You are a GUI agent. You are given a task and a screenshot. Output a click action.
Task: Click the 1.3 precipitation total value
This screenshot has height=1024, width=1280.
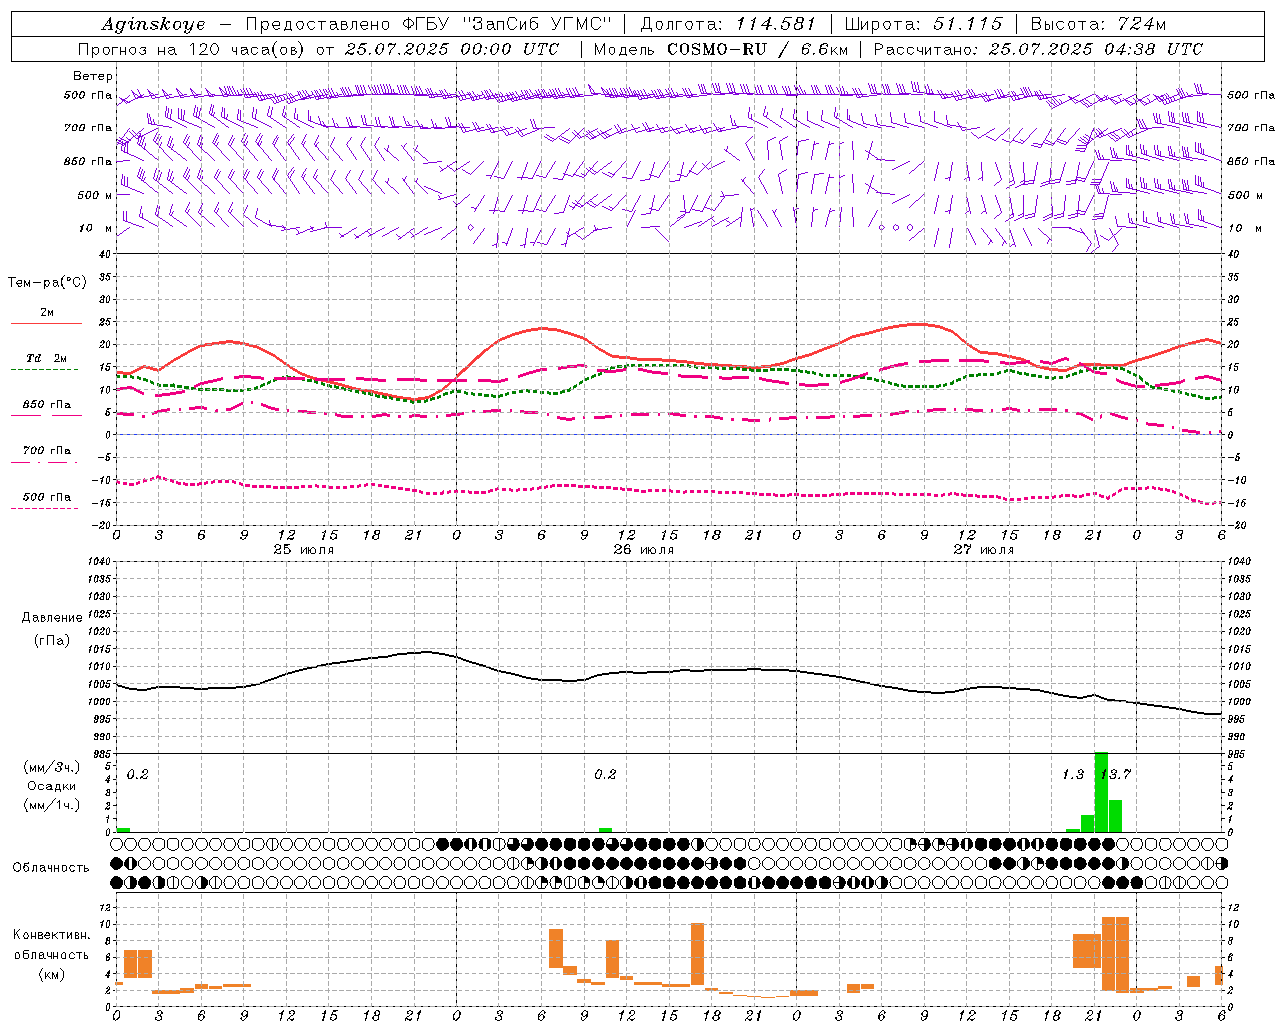[1073, 774]
